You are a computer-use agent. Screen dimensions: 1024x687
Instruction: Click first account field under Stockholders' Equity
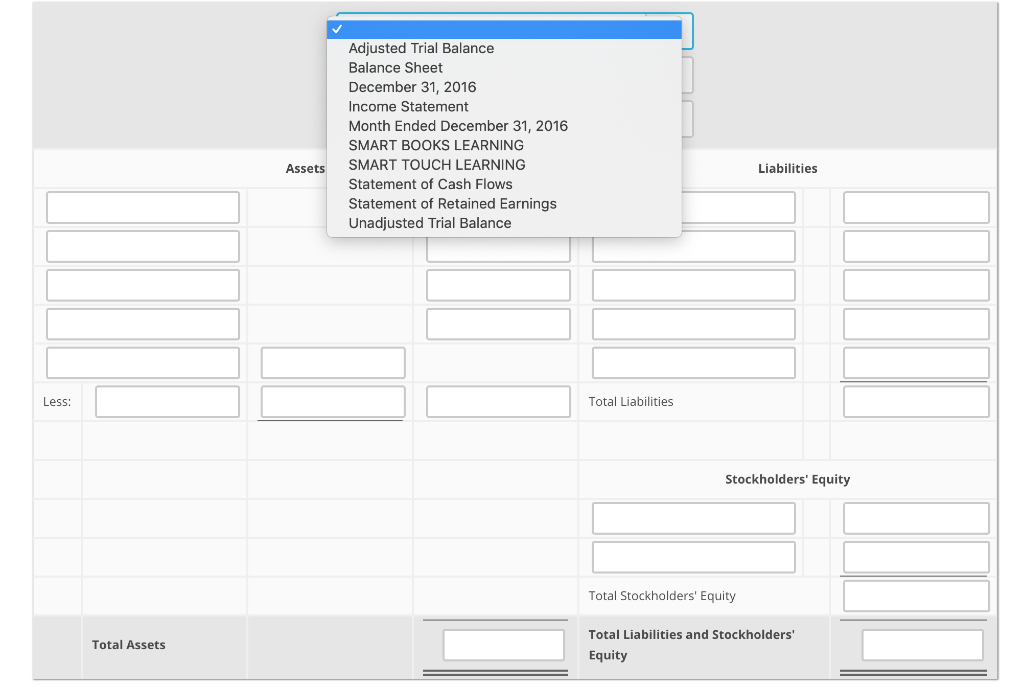(x=694, y=519)
